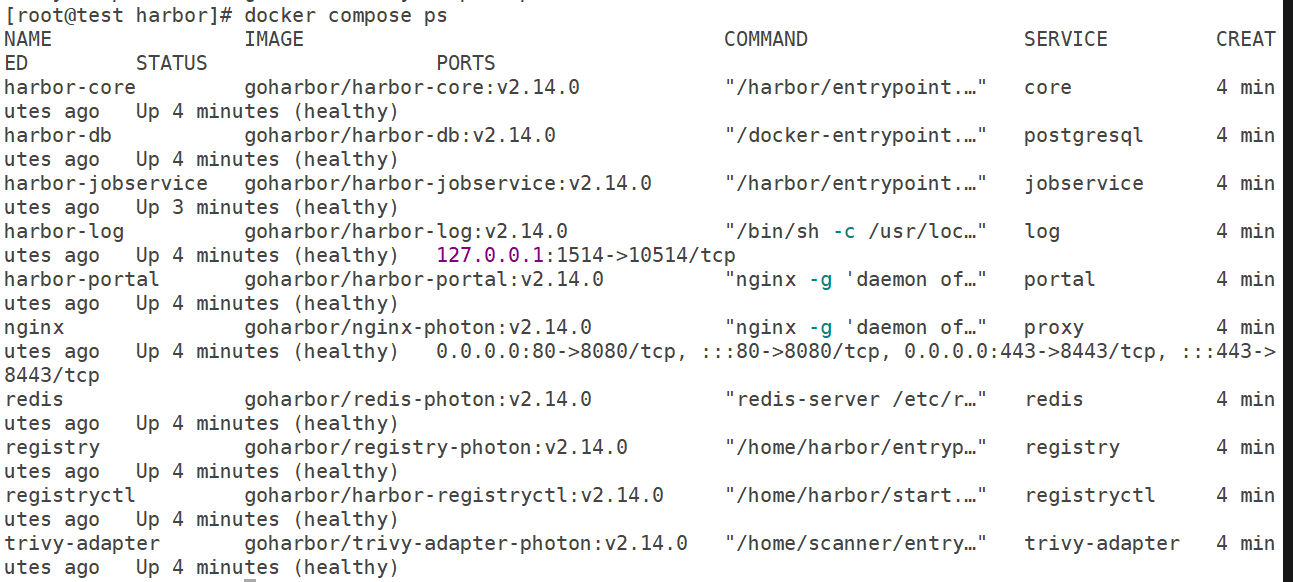Screen dimensions: 1293x582
Task: Select the harbor-jobservice container name
Action: pos(105,183)
